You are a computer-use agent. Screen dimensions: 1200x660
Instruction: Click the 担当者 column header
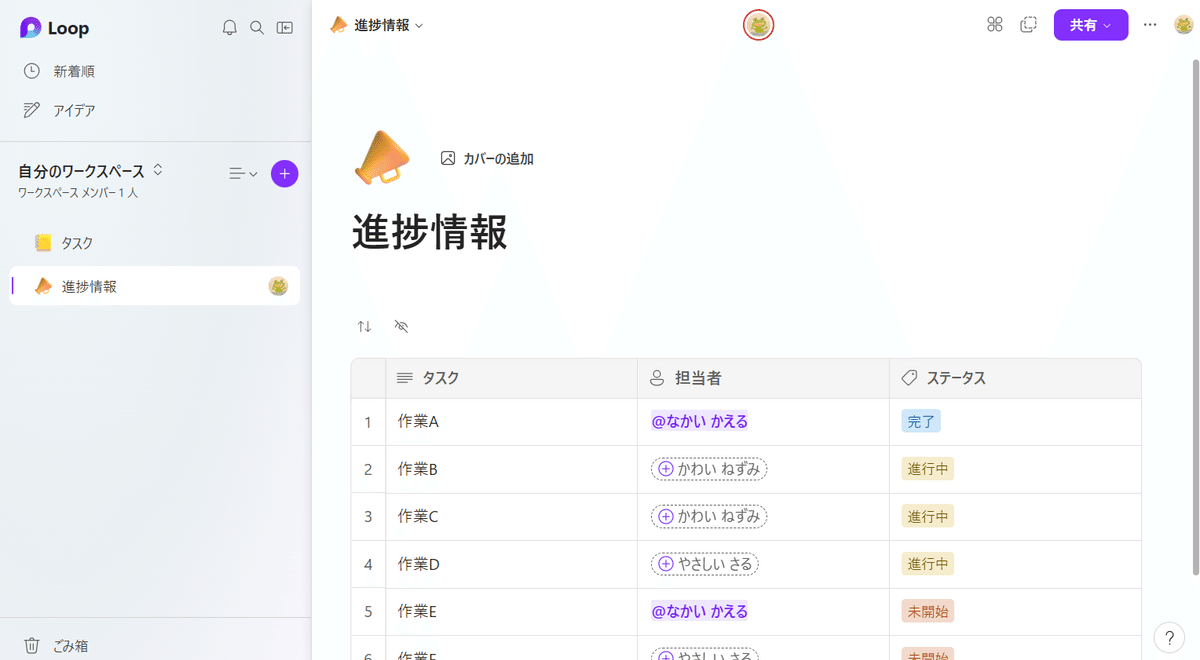pos(763,378)
